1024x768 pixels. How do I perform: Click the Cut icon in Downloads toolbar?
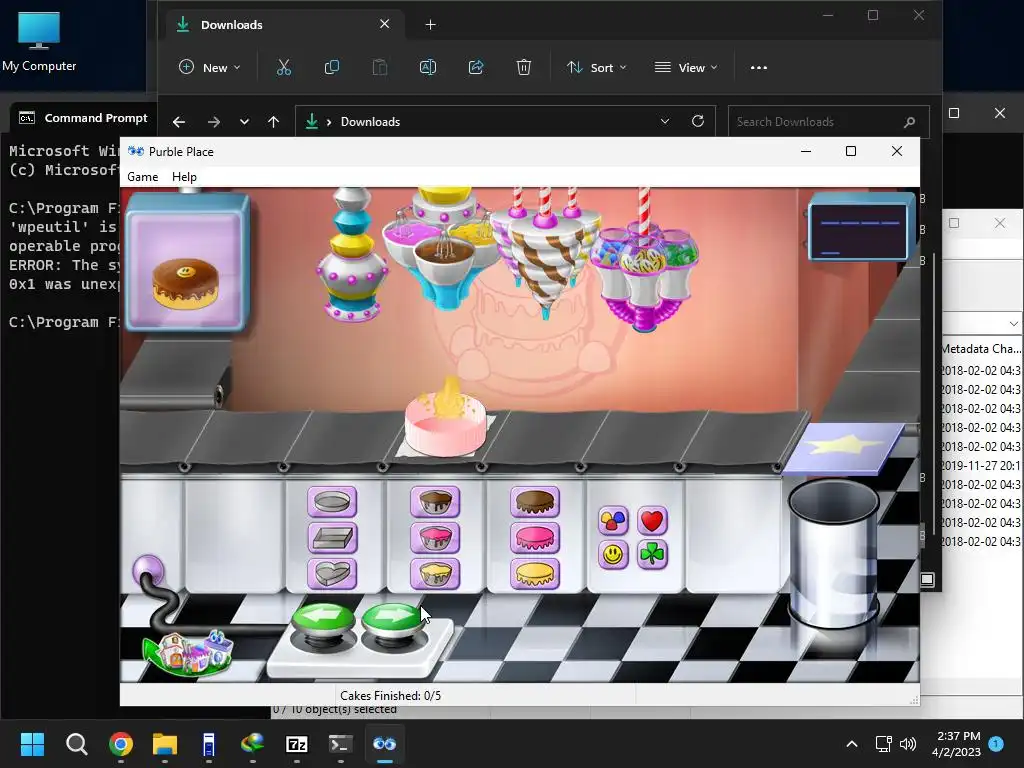pos(283,67)
